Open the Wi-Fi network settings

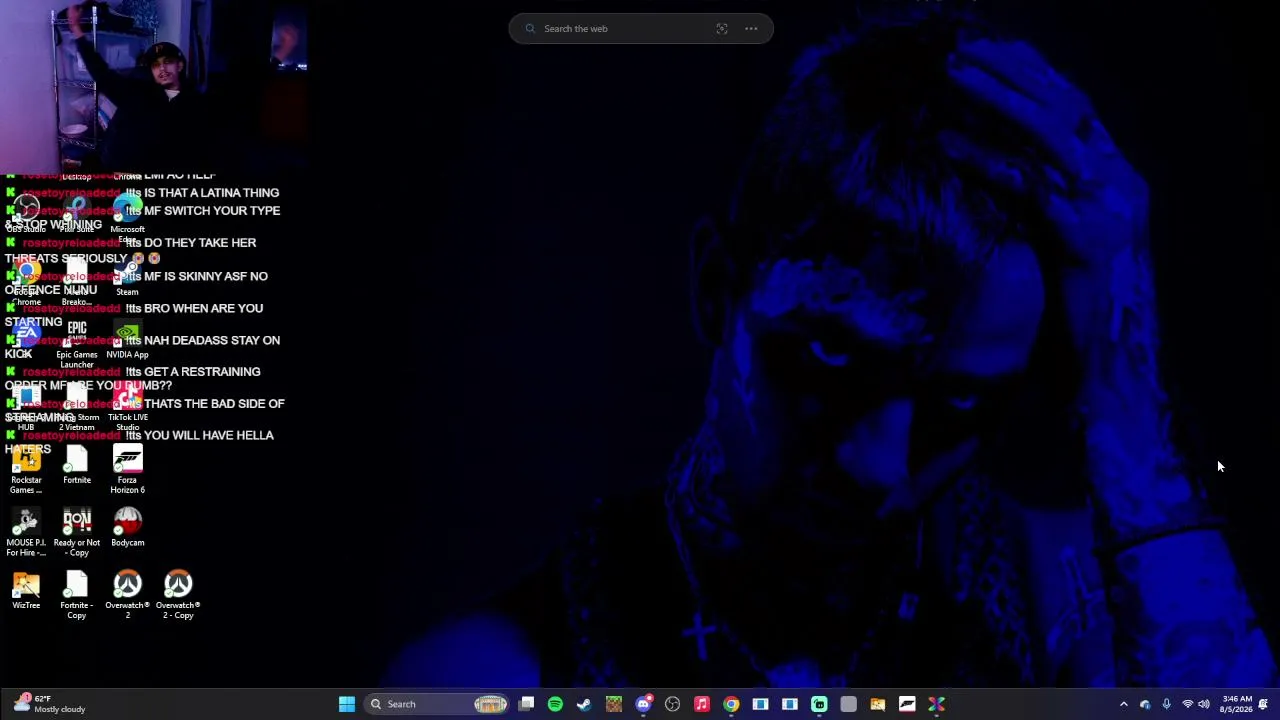(x=1187, y=704)
